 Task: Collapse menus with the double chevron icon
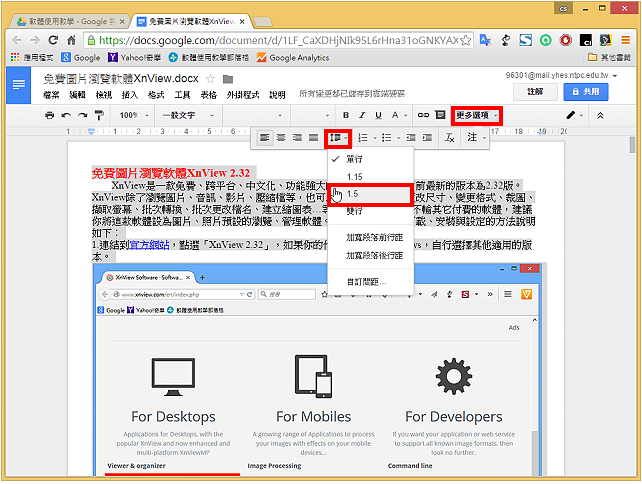coord(600,115)
